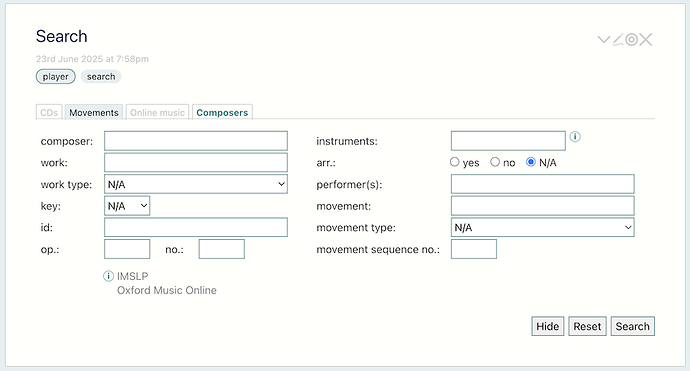Viewport: 690px width, 371px height.
Task: Switch to the Composers tab
Action: [x=222, y=112]
